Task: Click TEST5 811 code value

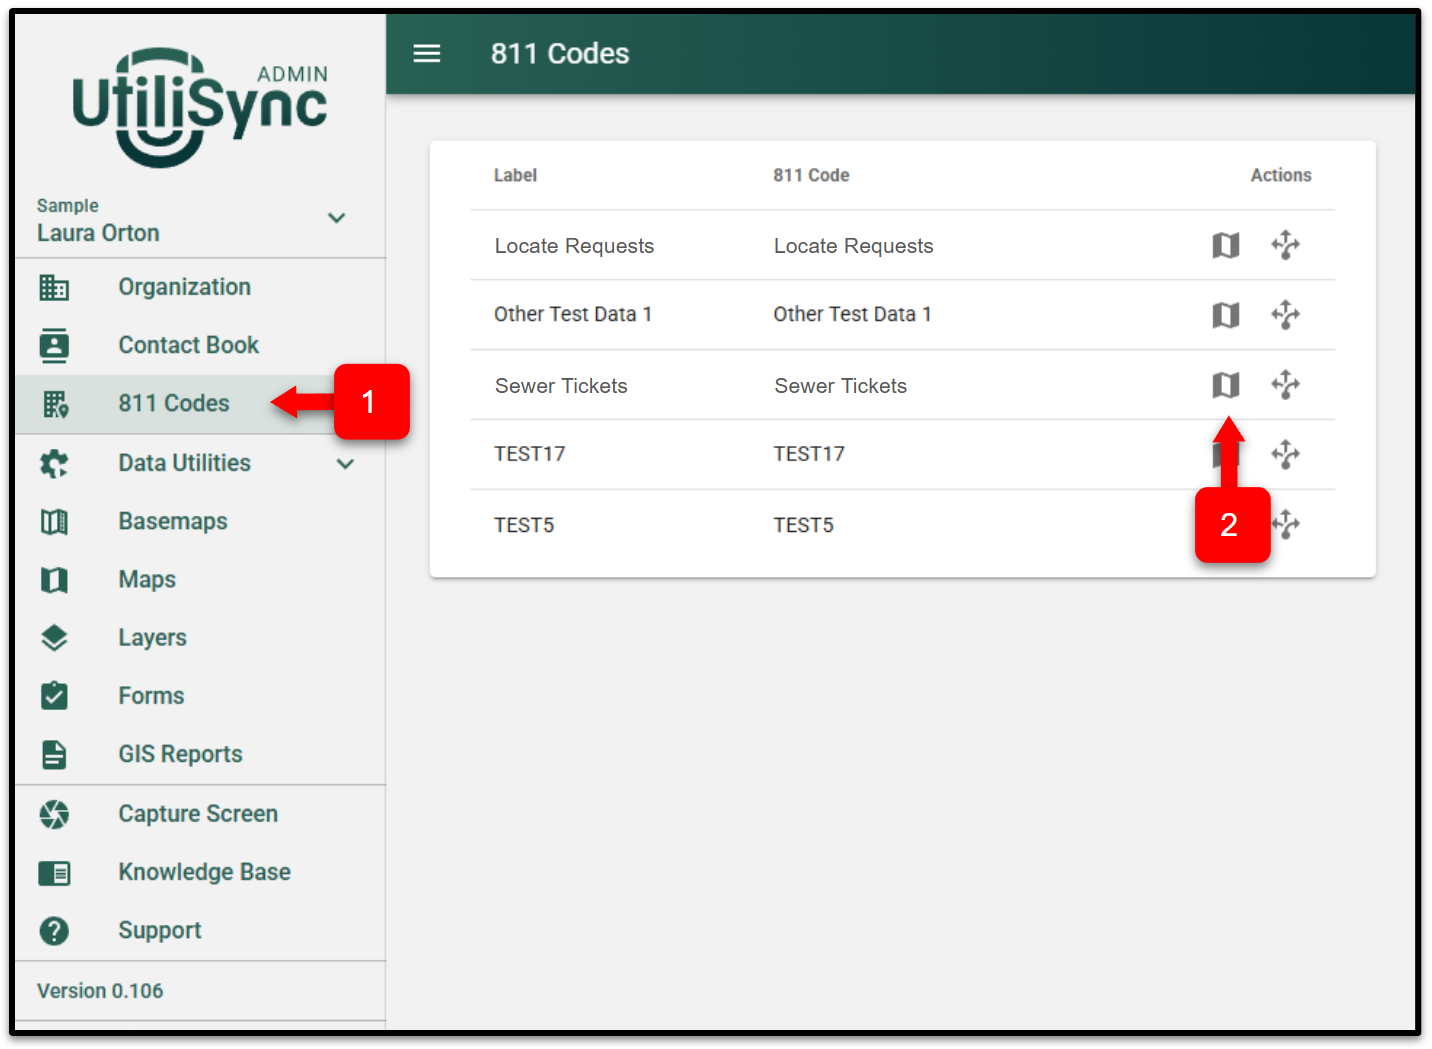Action: coord(803,526)
